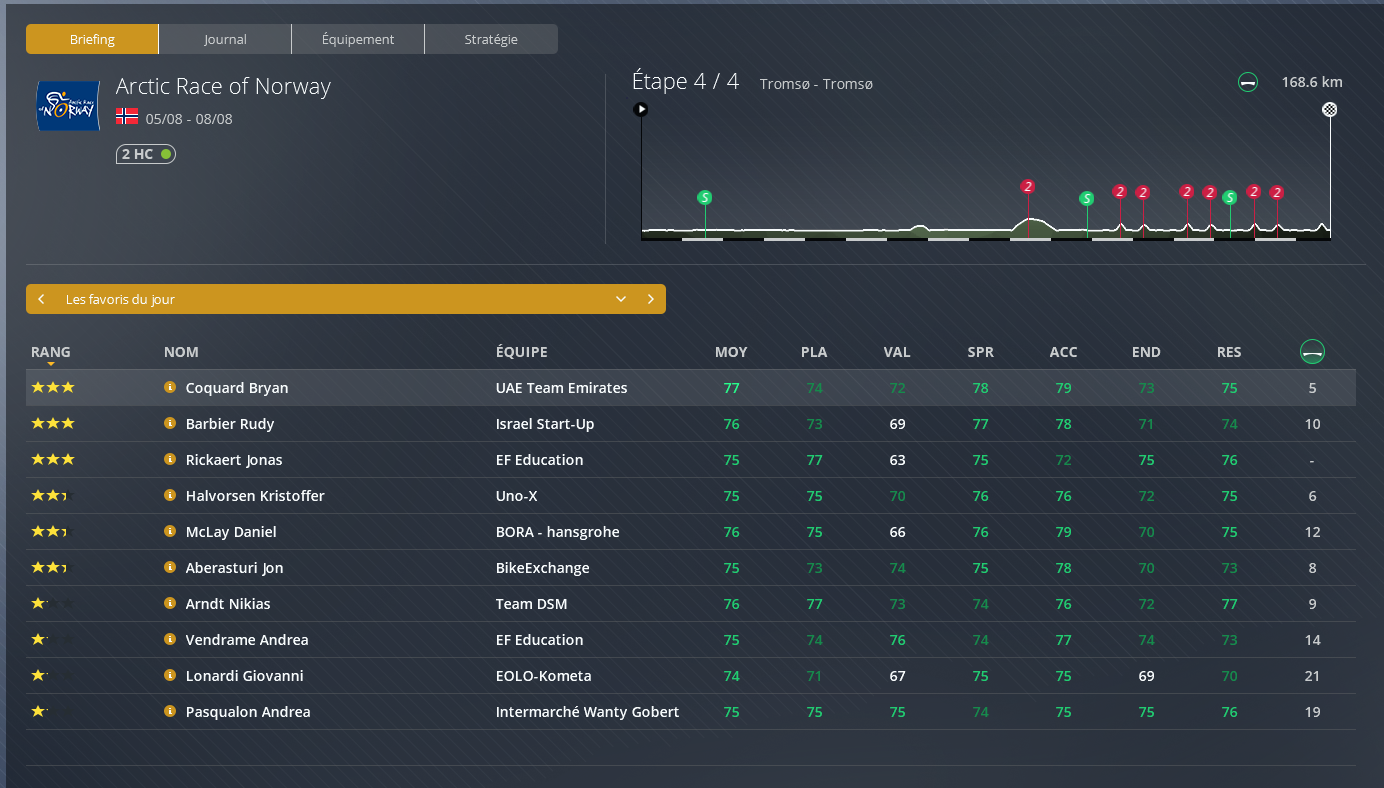Sort table by RANG column
The image size is (1384, 788).
tap(51, 352)
